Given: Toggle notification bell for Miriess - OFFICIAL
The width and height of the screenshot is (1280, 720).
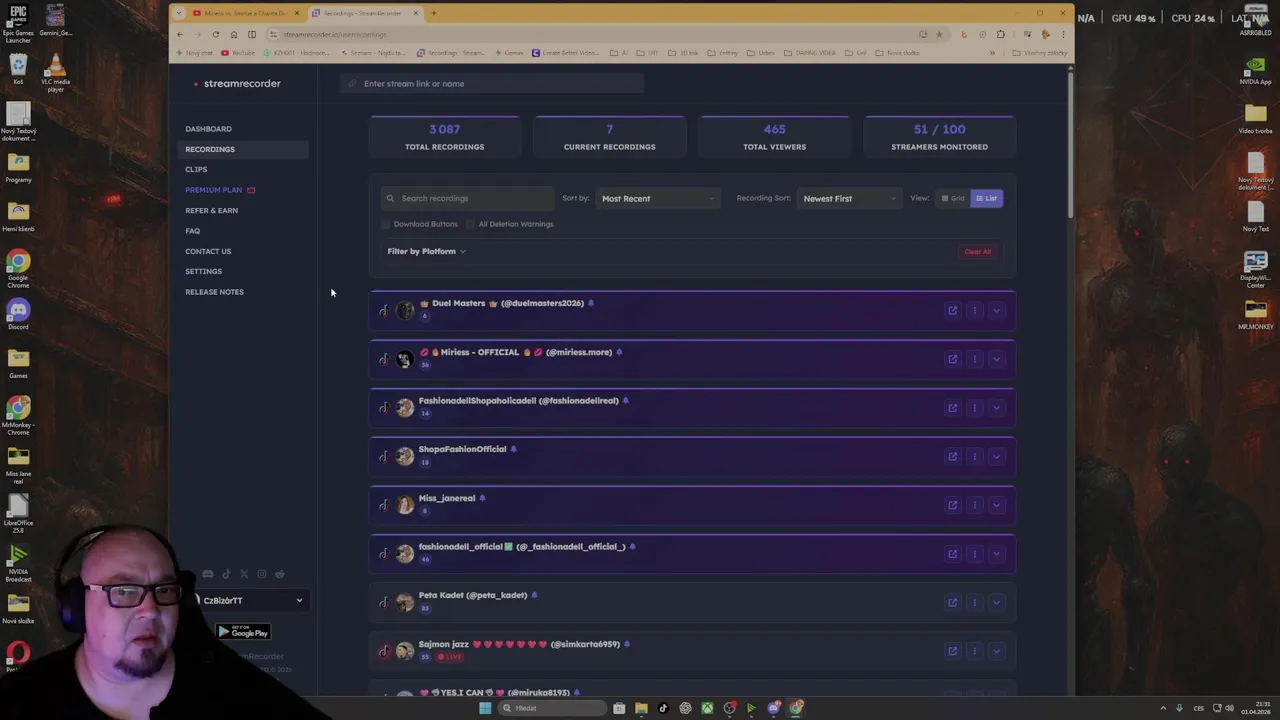Looking at the screenshot, I should (x=619, y=352).
